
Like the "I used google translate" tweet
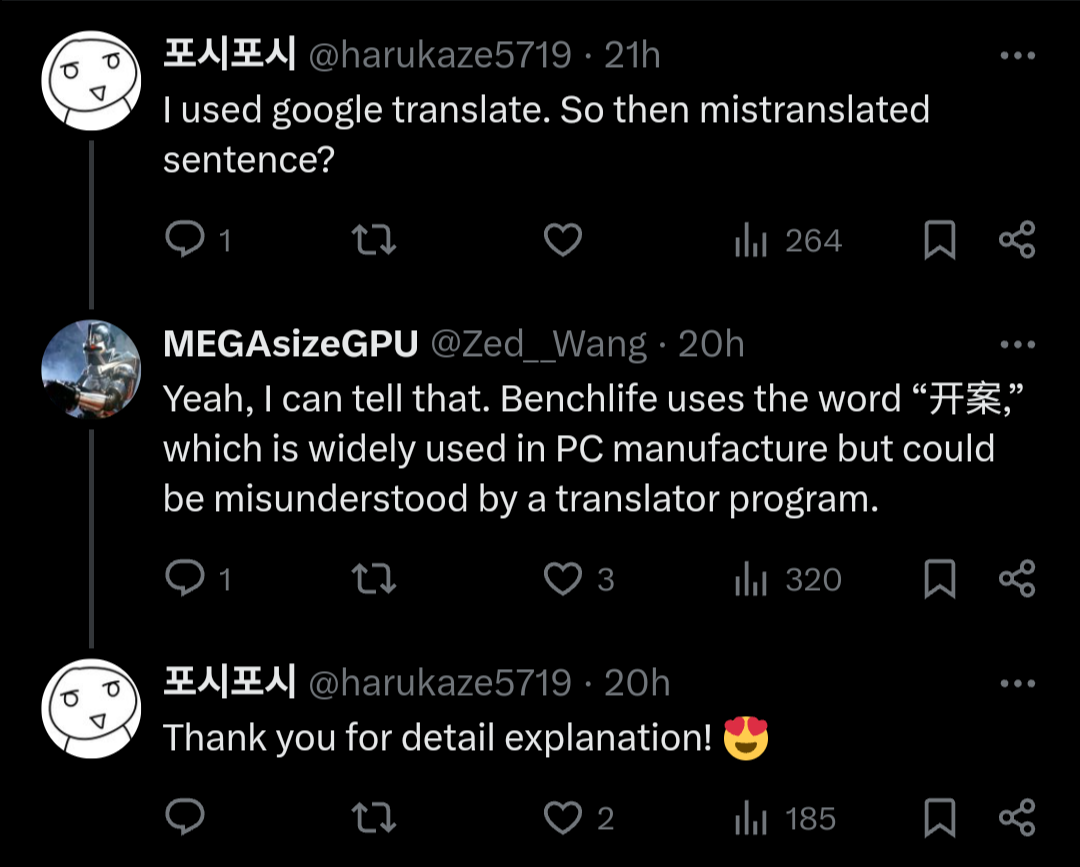pyautogui.click(x=563, y=241)
